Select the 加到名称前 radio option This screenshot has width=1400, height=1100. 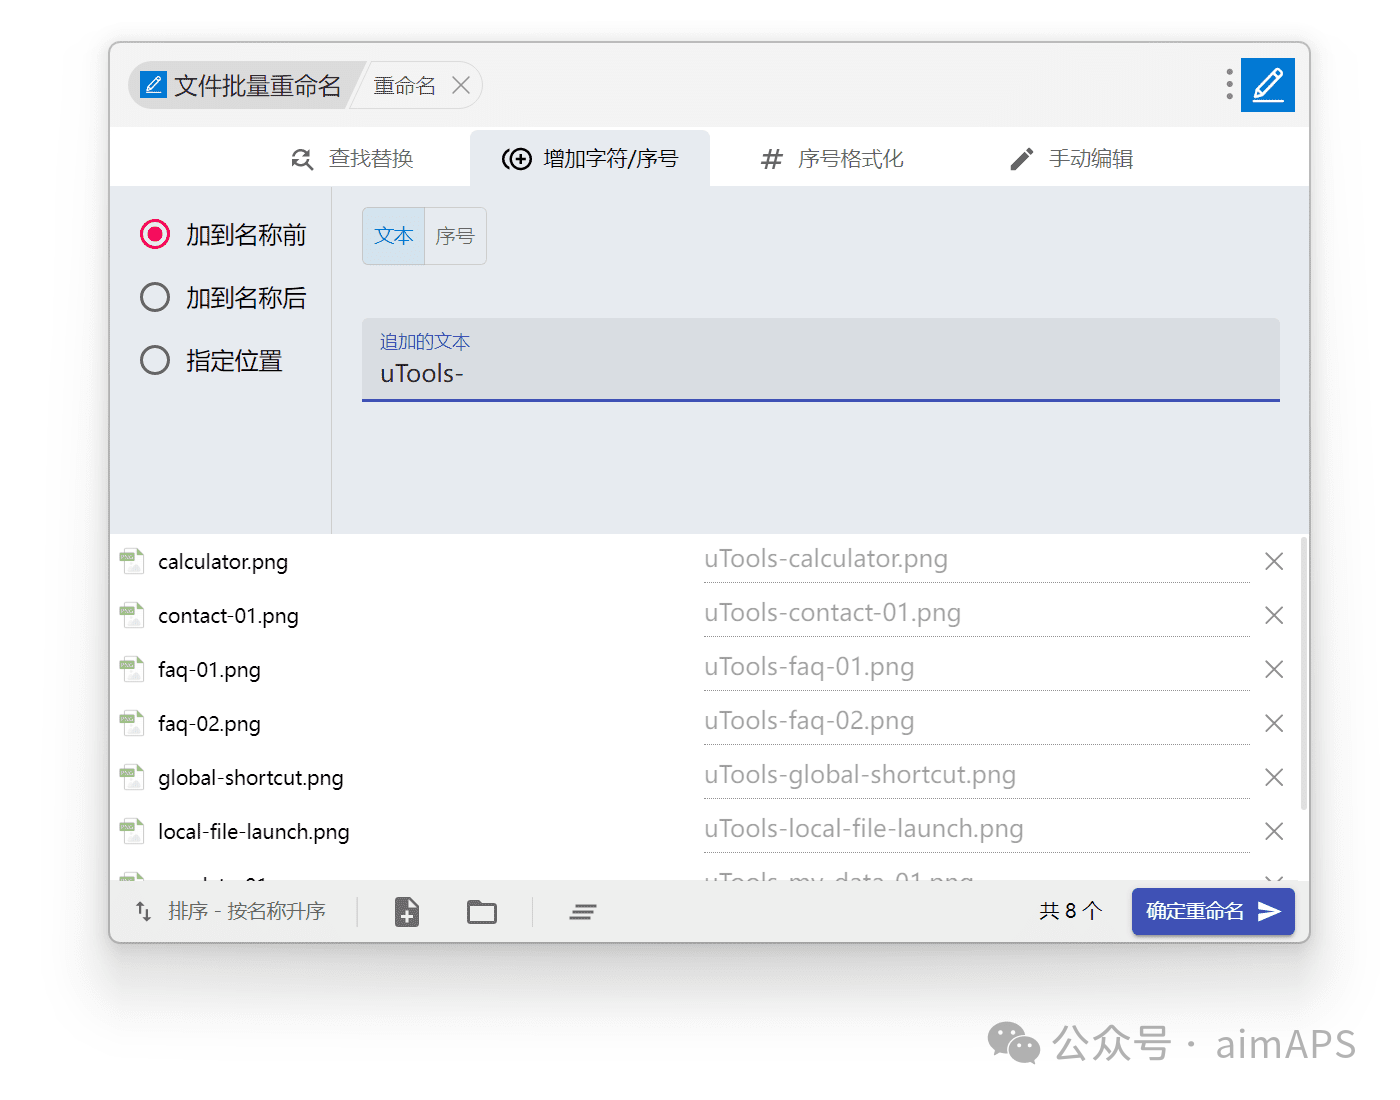pyautogui.click(x=155, y=234)
